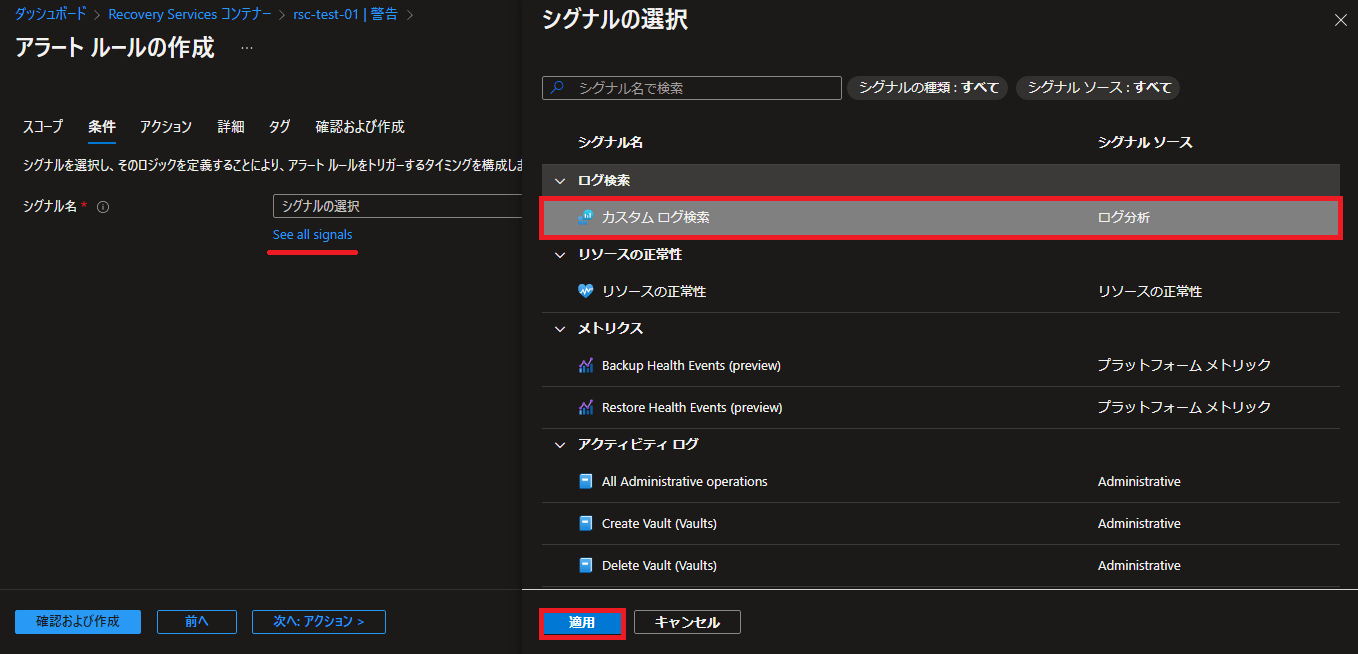Image resolution: width=1358 pixels, height=654 pixels.
Task: Switch to the 確認および作成 tab
Action: tap(360, 127)
